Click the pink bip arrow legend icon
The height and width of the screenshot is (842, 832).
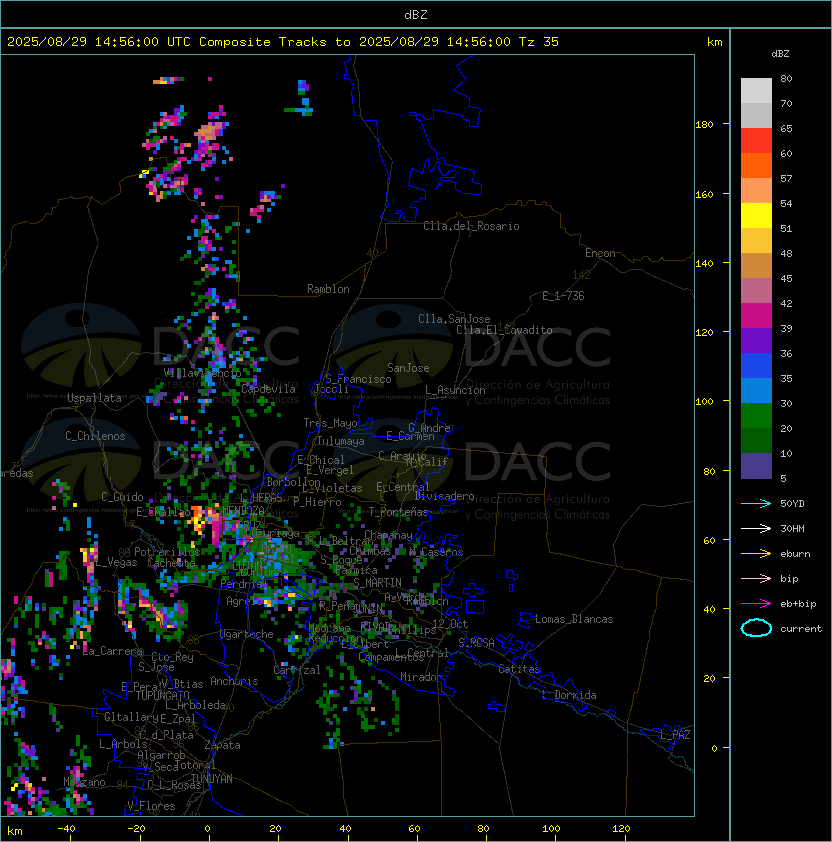(756, 578)
